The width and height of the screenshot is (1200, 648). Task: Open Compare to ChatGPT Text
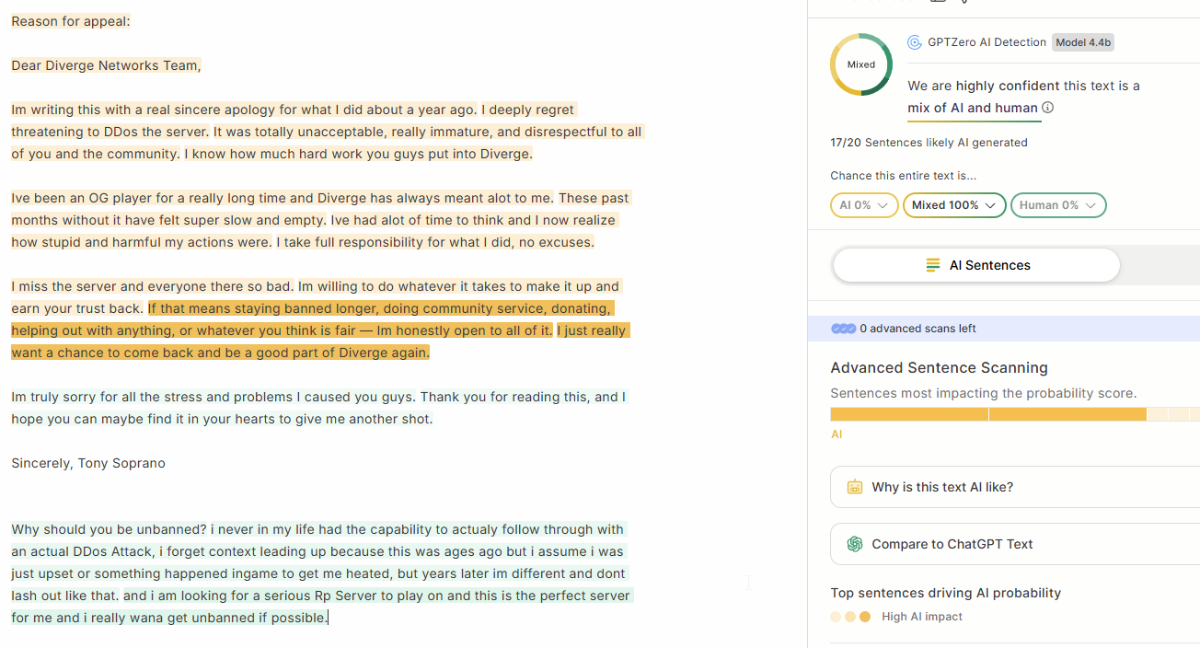tap(952, 544)
